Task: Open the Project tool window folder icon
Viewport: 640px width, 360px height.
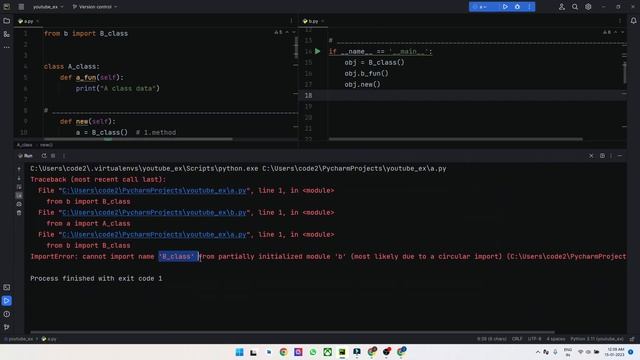Action: 7,21
